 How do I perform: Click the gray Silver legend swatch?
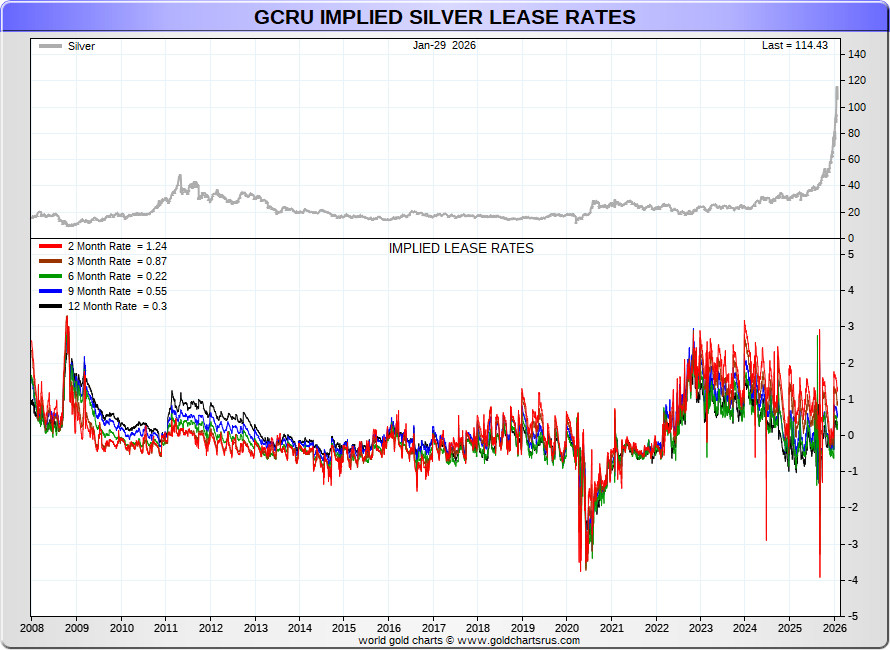(x=51, y=46)
